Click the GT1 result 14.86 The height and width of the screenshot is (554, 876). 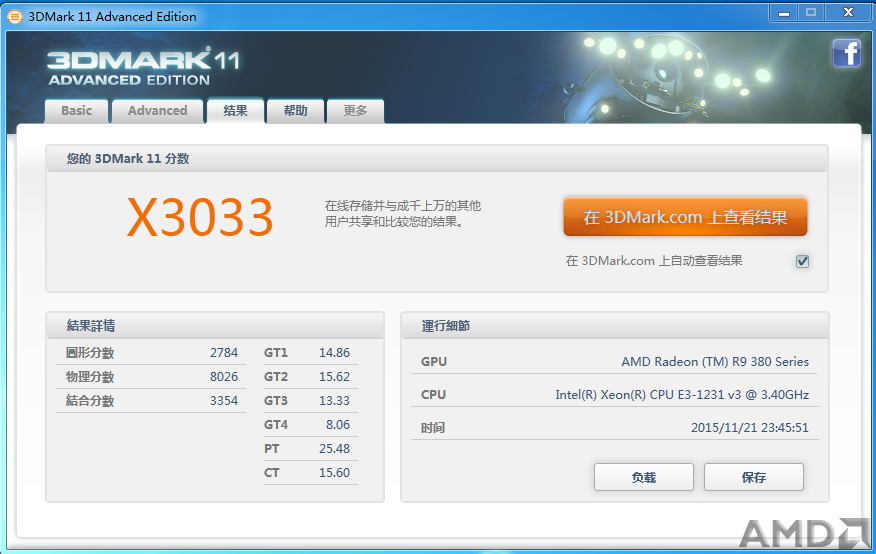click(x=335, y=353)
